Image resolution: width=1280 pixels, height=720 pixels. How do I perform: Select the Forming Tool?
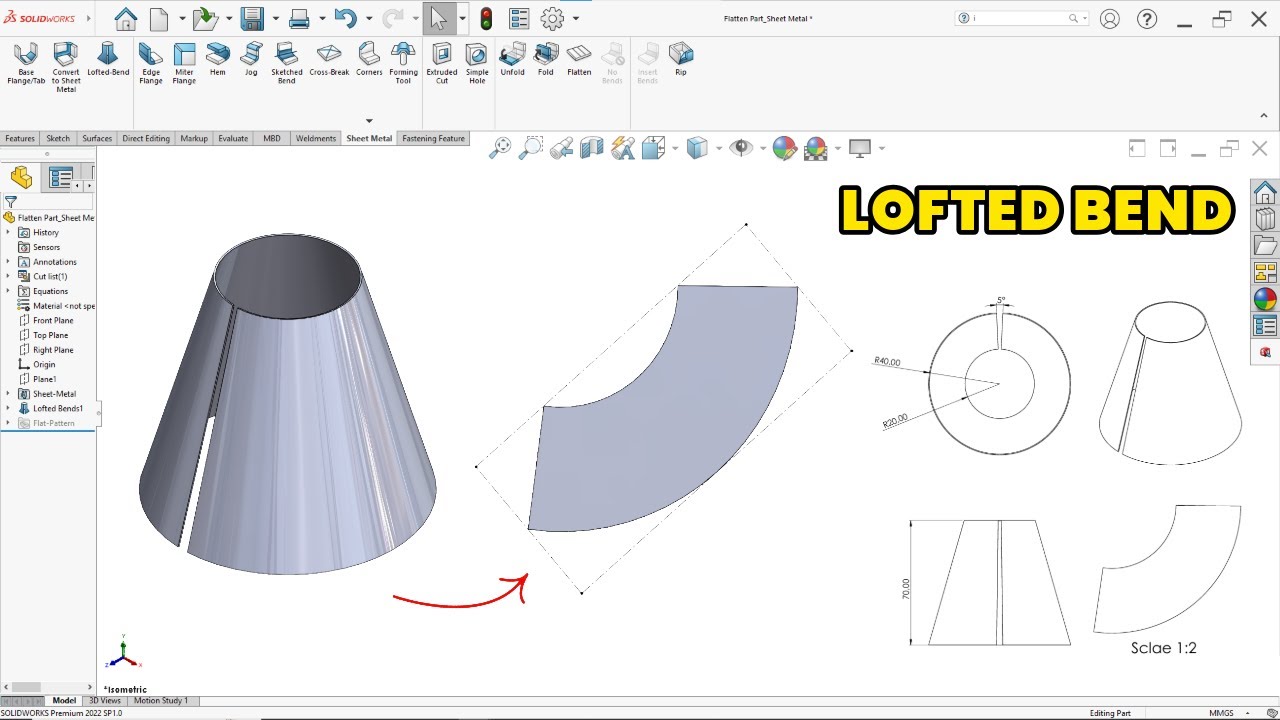tap(403, 62)
